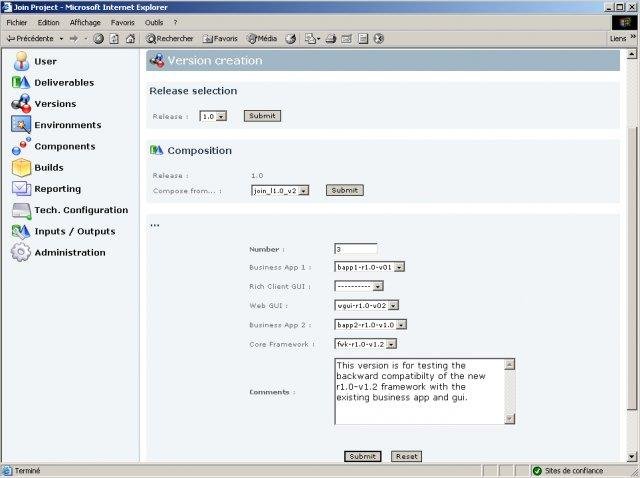Click the Sites de confiance status zone

[568, 471]
